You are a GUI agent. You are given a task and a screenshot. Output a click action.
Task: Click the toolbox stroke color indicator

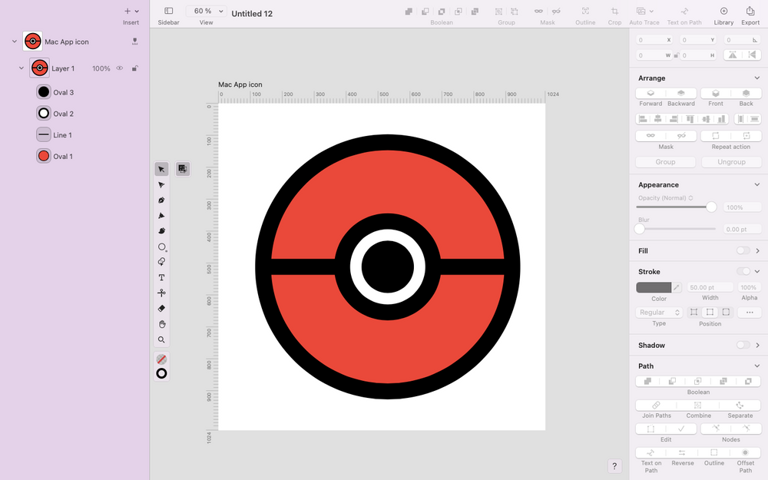(162, 374)
